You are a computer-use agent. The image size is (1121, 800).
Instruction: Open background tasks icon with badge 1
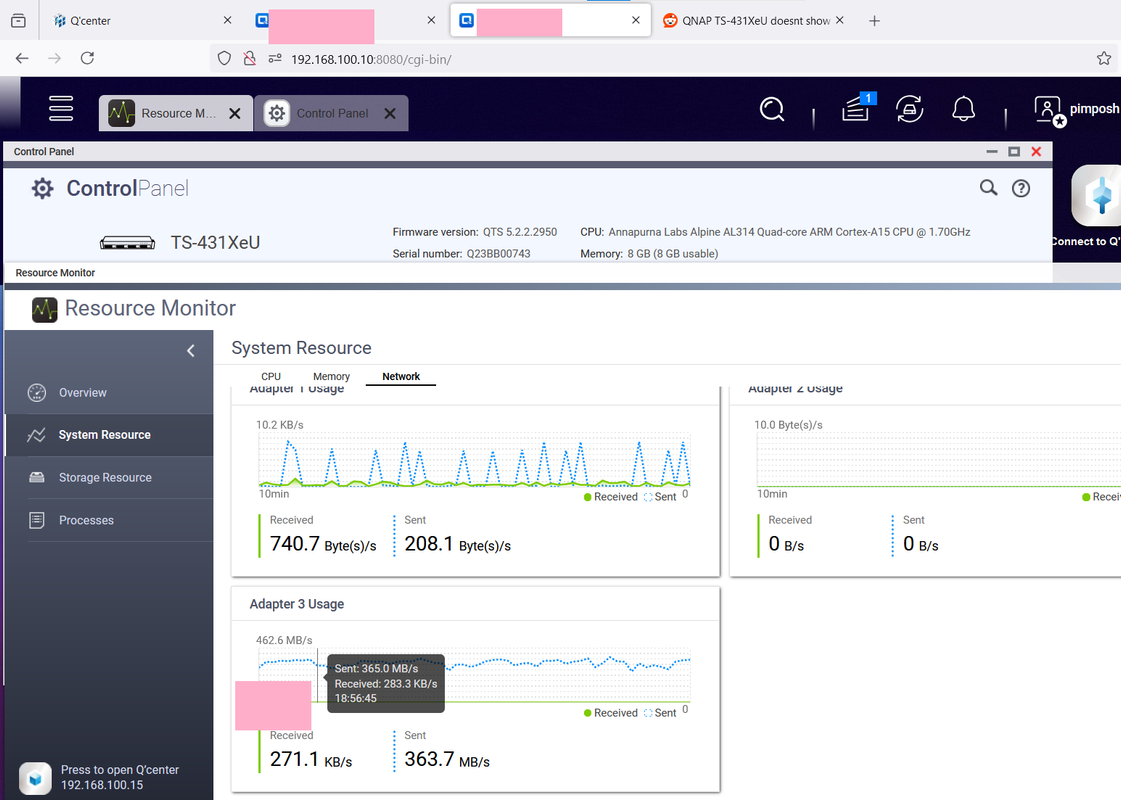click(857, 108)
